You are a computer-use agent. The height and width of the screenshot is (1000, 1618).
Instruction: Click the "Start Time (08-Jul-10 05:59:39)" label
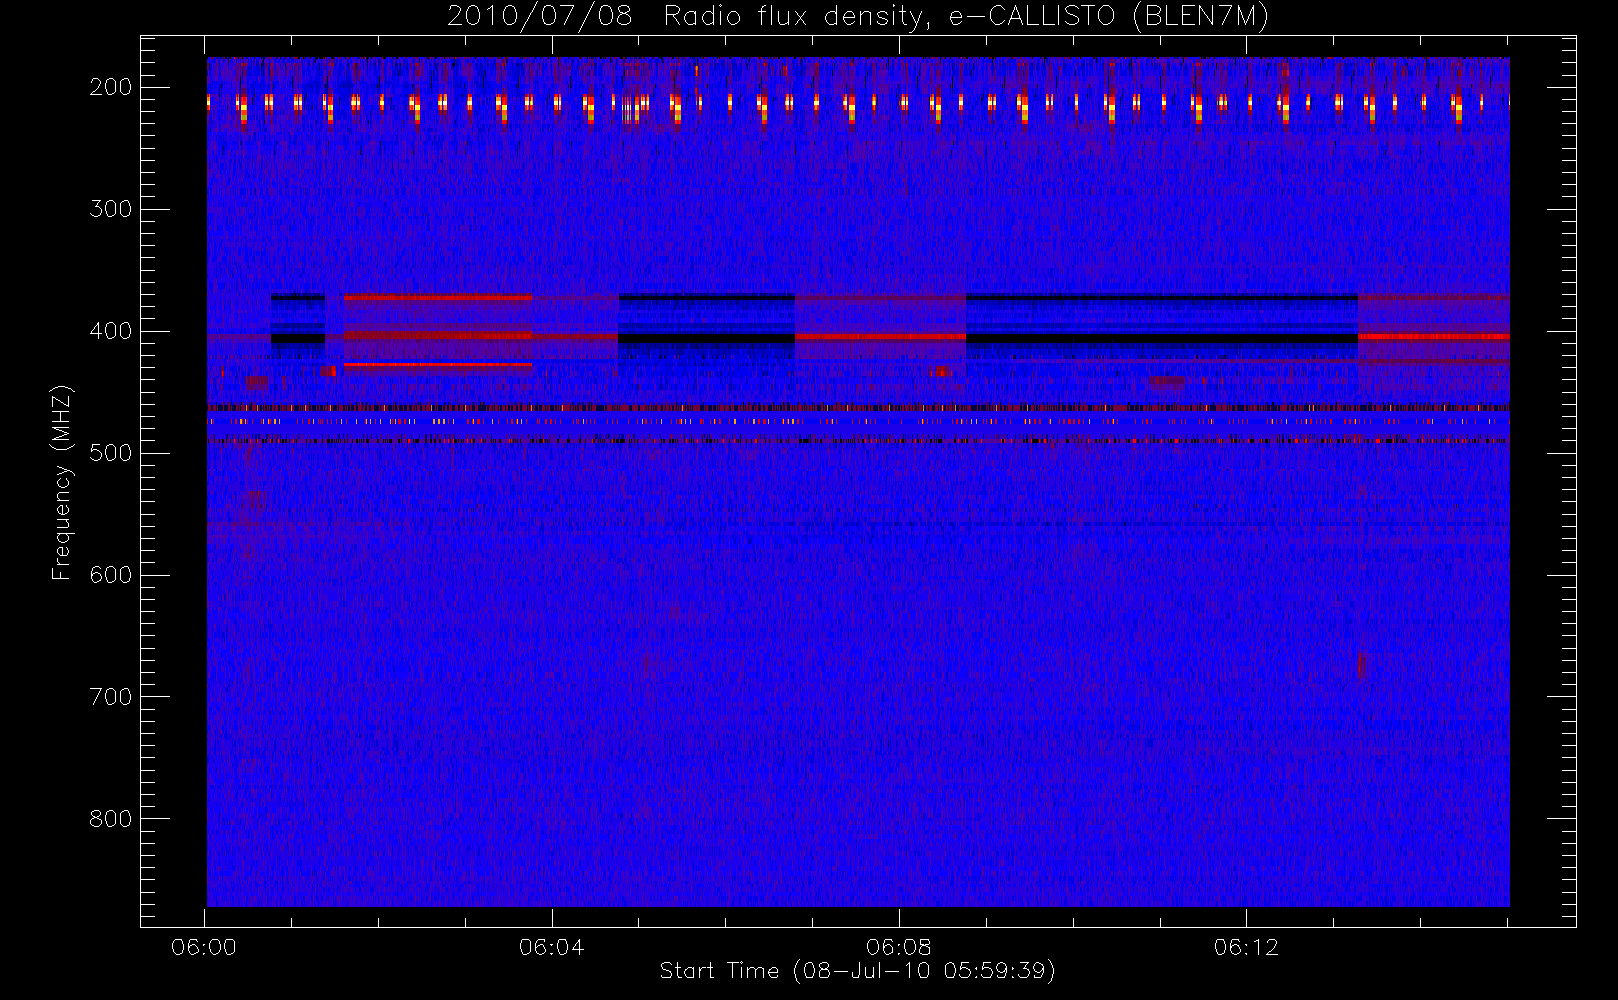pos(858,971)
